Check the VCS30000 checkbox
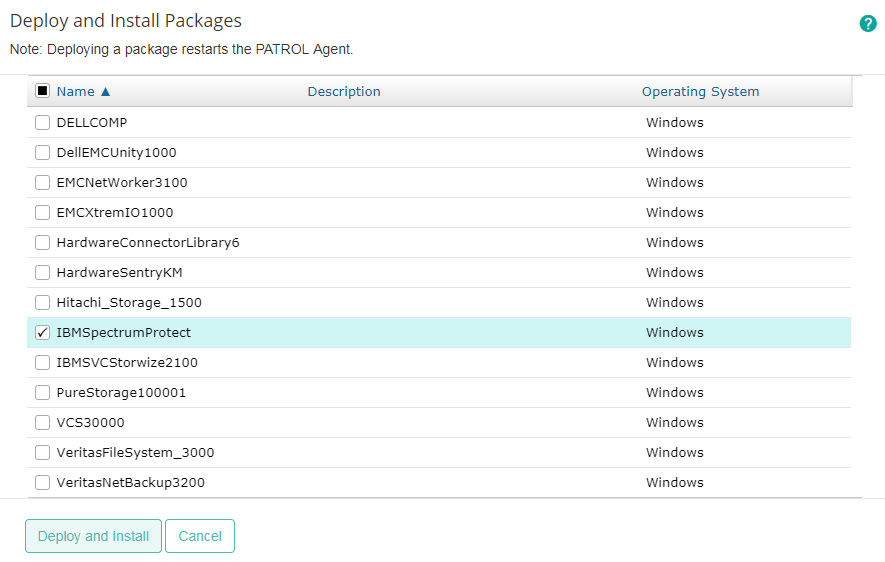 42,422
